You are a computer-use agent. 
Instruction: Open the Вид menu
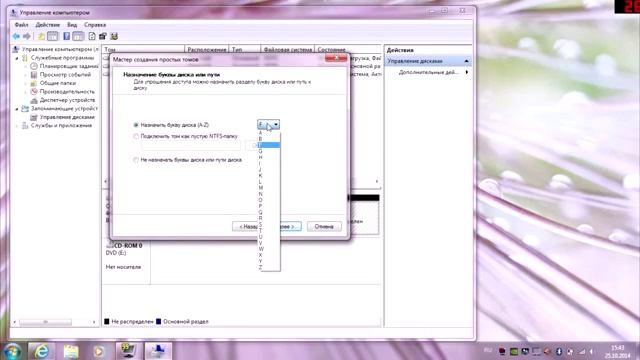click(72, 25)
